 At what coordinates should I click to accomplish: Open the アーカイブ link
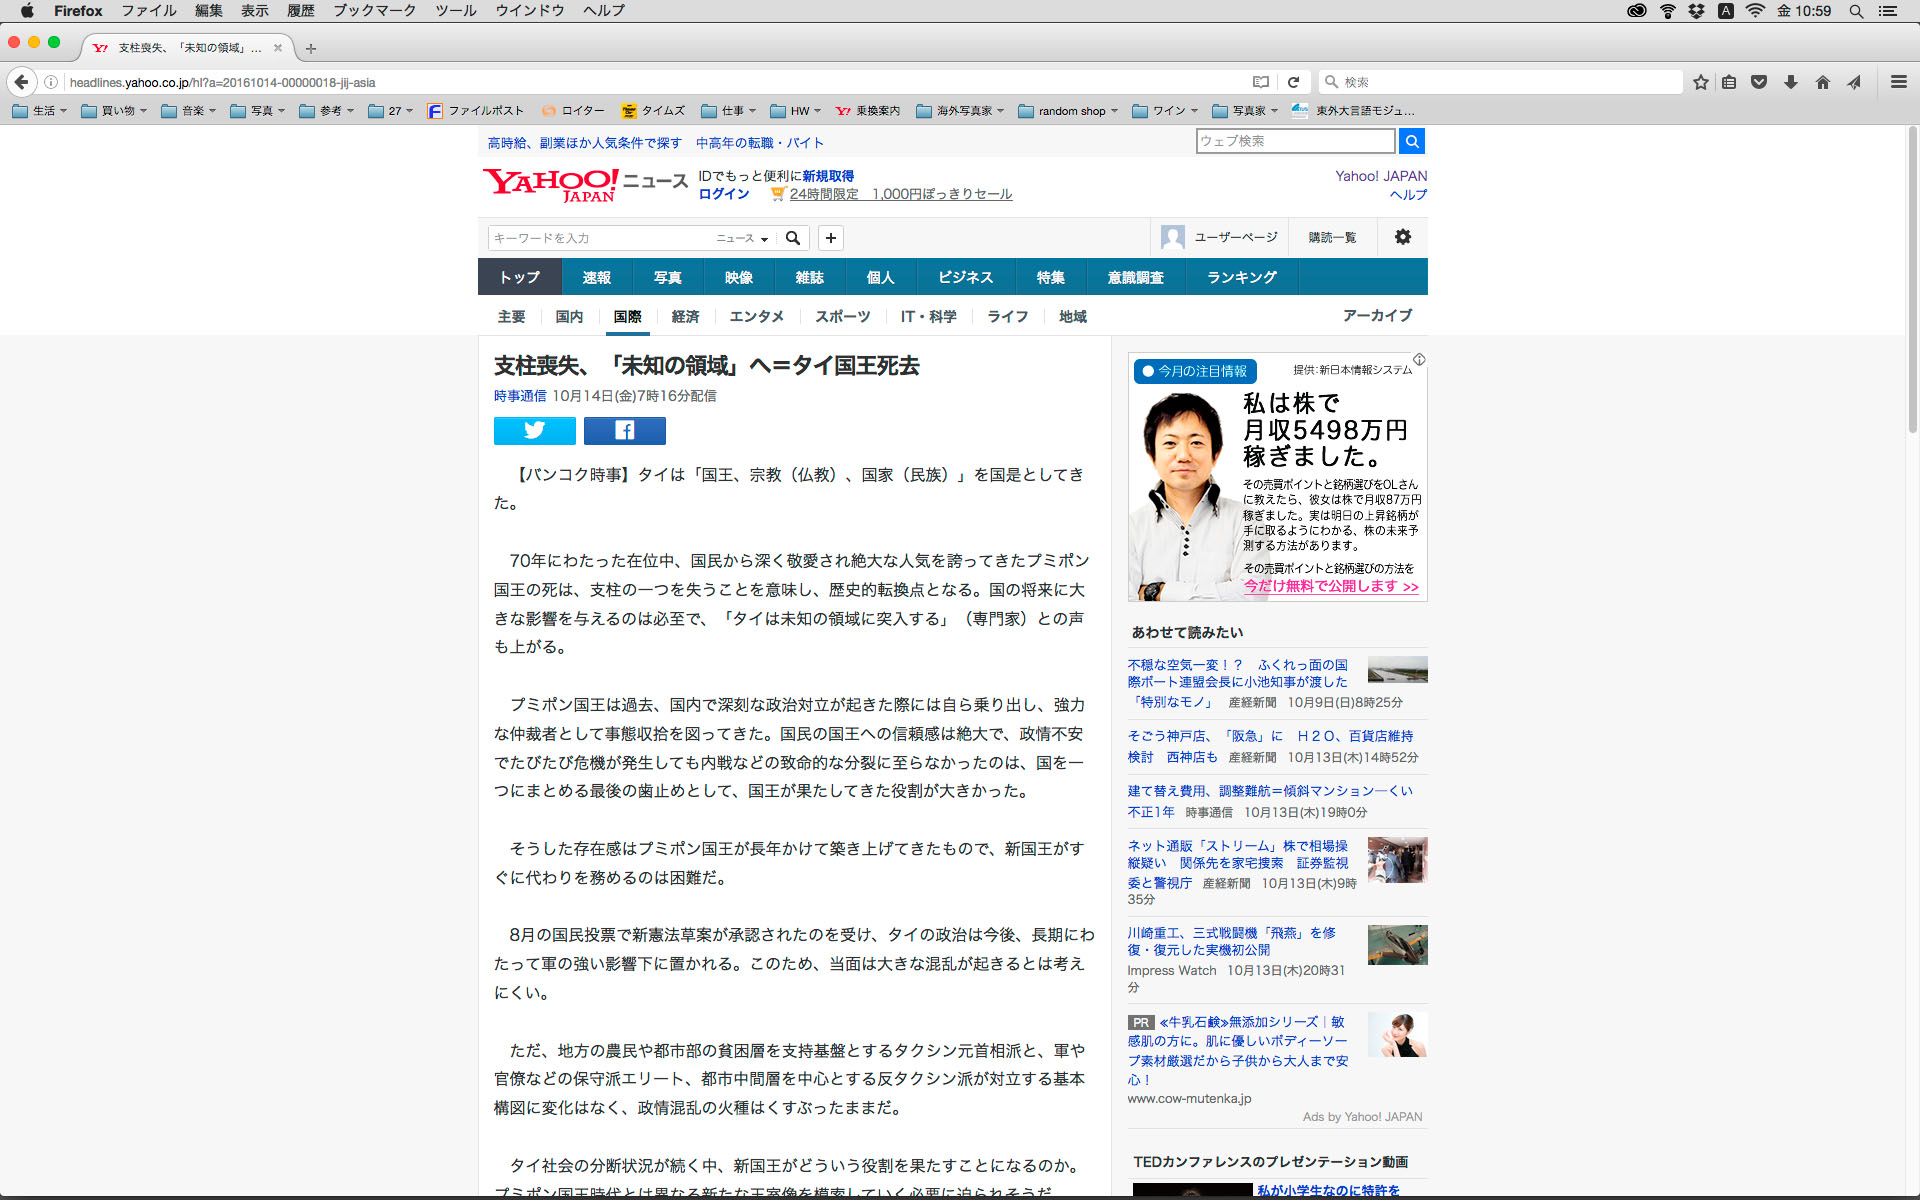1377,315
